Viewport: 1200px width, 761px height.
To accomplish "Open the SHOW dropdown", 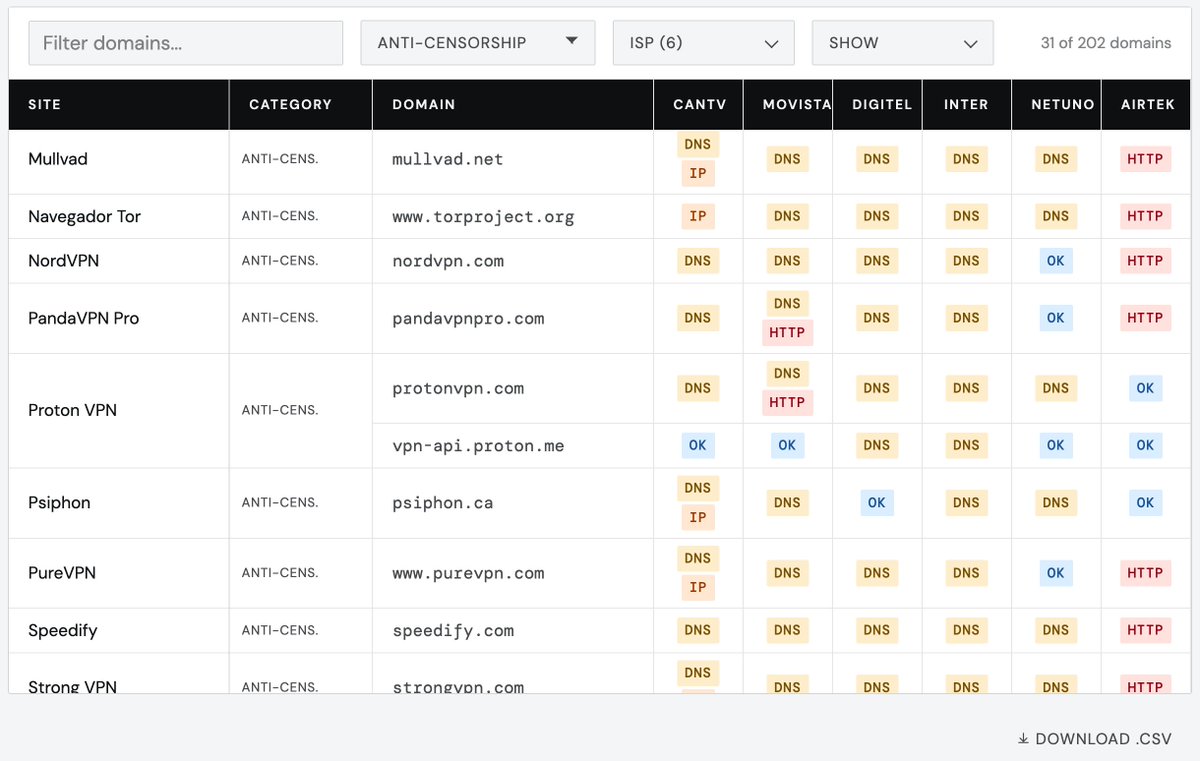I will pyautogui.click(x=903, y=43).
